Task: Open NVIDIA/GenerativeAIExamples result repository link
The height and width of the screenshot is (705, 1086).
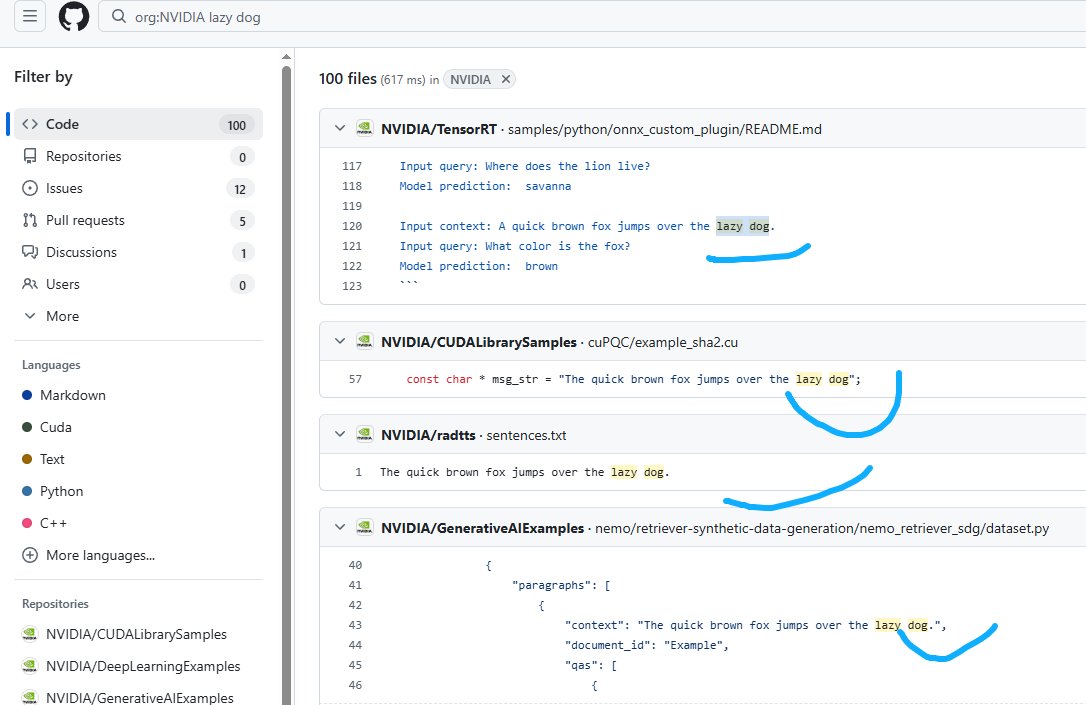Action: 483,528
